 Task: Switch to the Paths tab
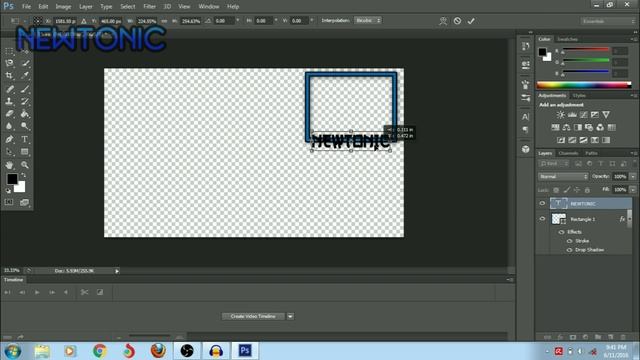(591, 153)
